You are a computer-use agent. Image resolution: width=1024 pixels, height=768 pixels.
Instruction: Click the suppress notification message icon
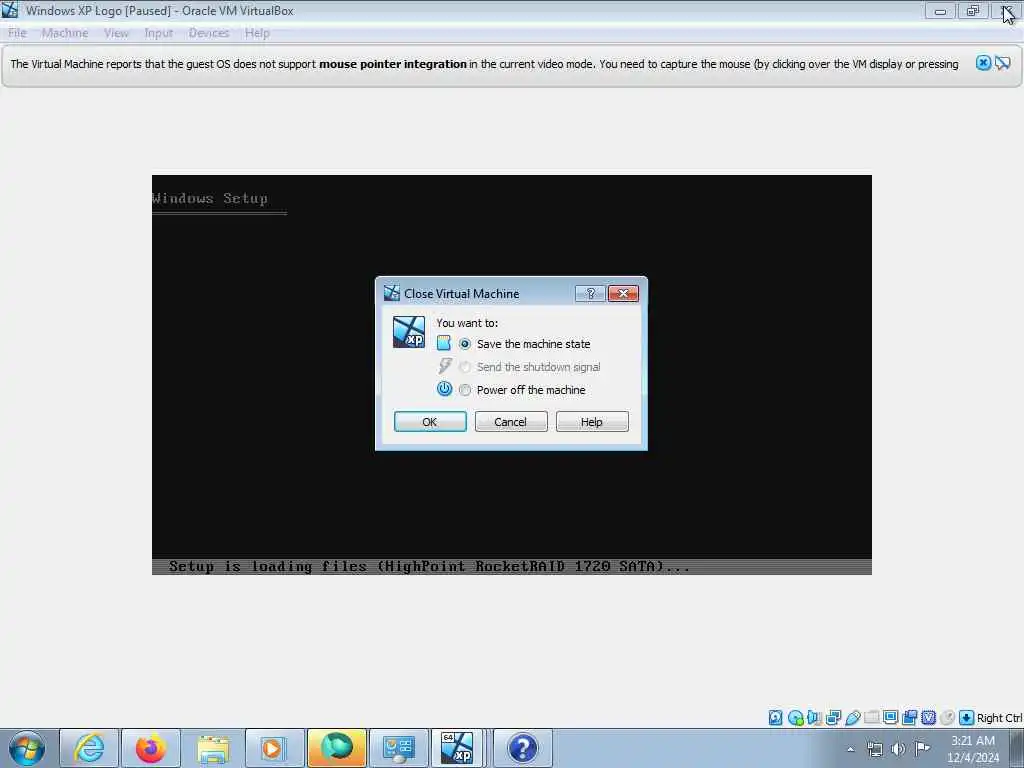point(1002,63)
